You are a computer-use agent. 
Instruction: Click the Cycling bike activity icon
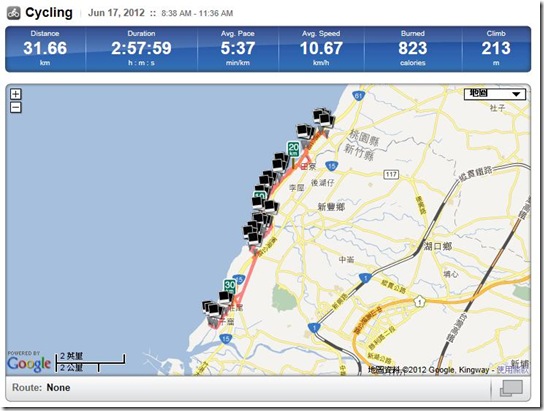pos(14,13)
